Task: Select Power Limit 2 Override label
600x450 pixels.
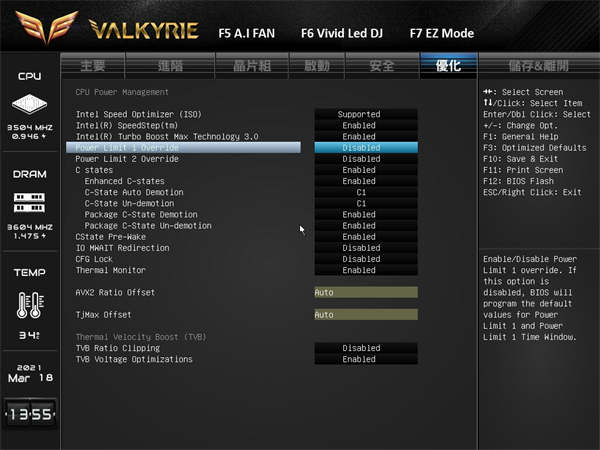Action: pyautogui.click(x=127, y=158)
